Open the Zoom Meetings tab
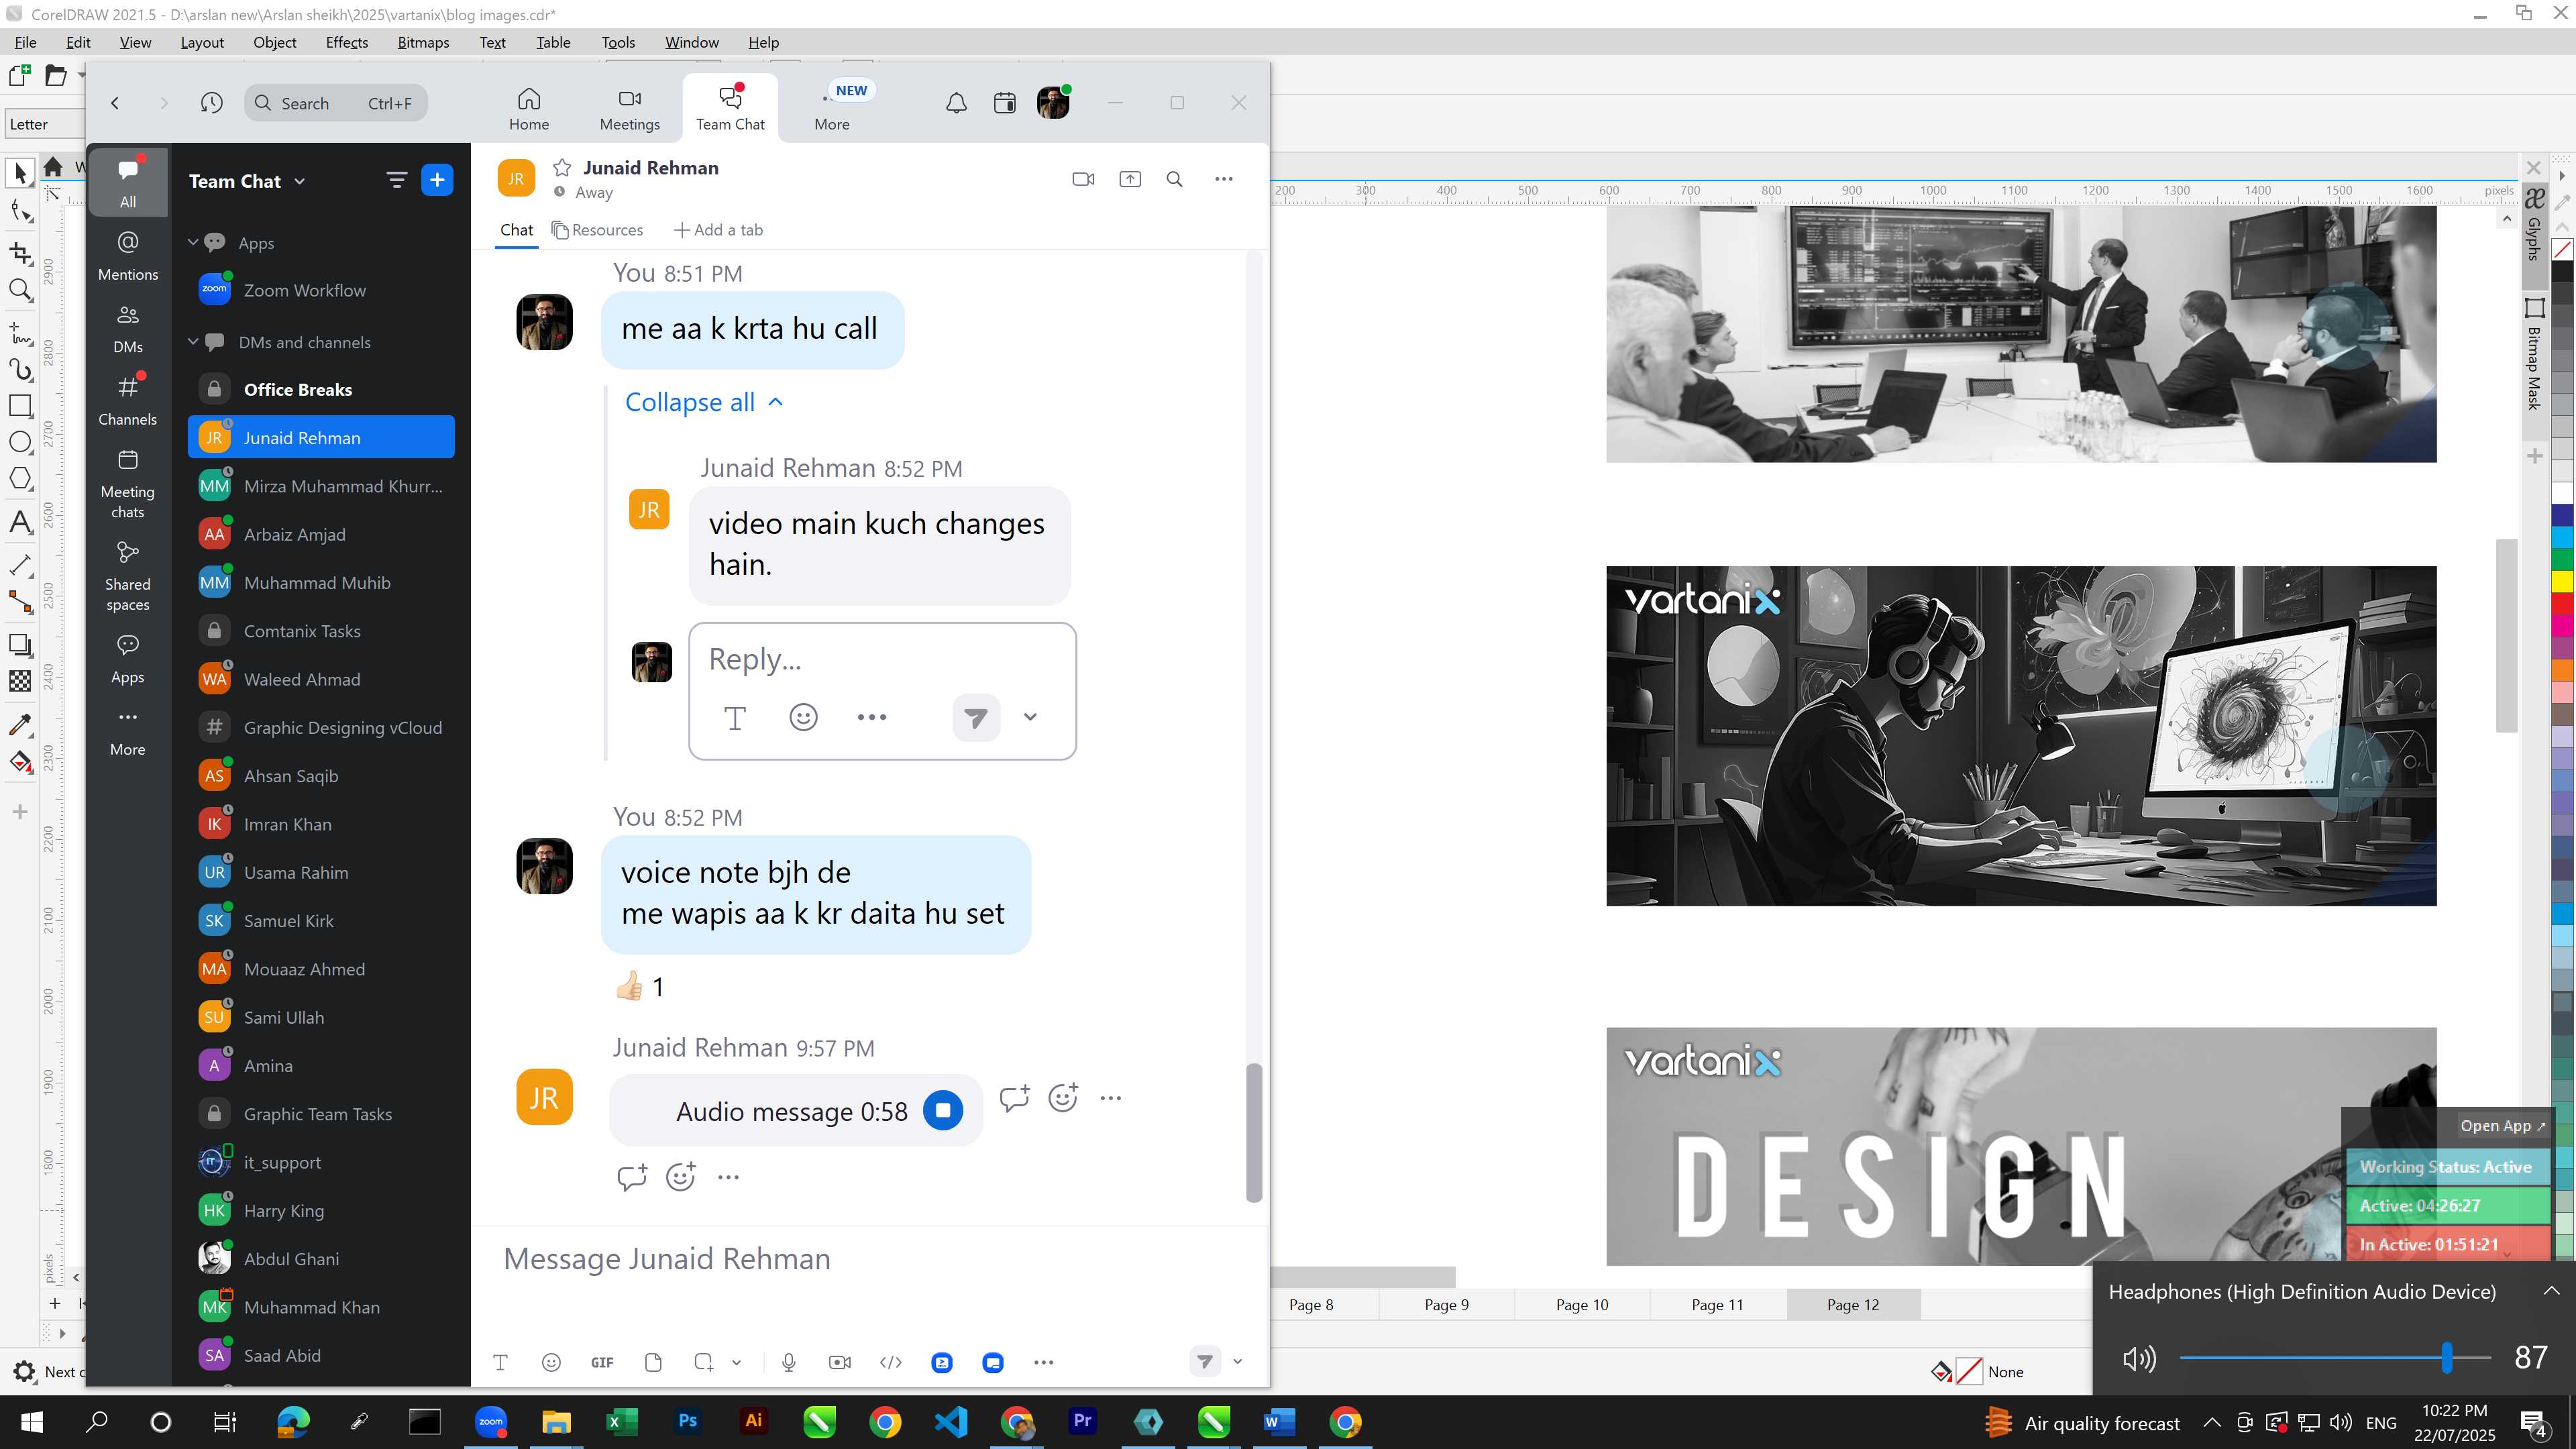Image resolution: width=2576 pixels, height=1449 pixels. [630, 108]
